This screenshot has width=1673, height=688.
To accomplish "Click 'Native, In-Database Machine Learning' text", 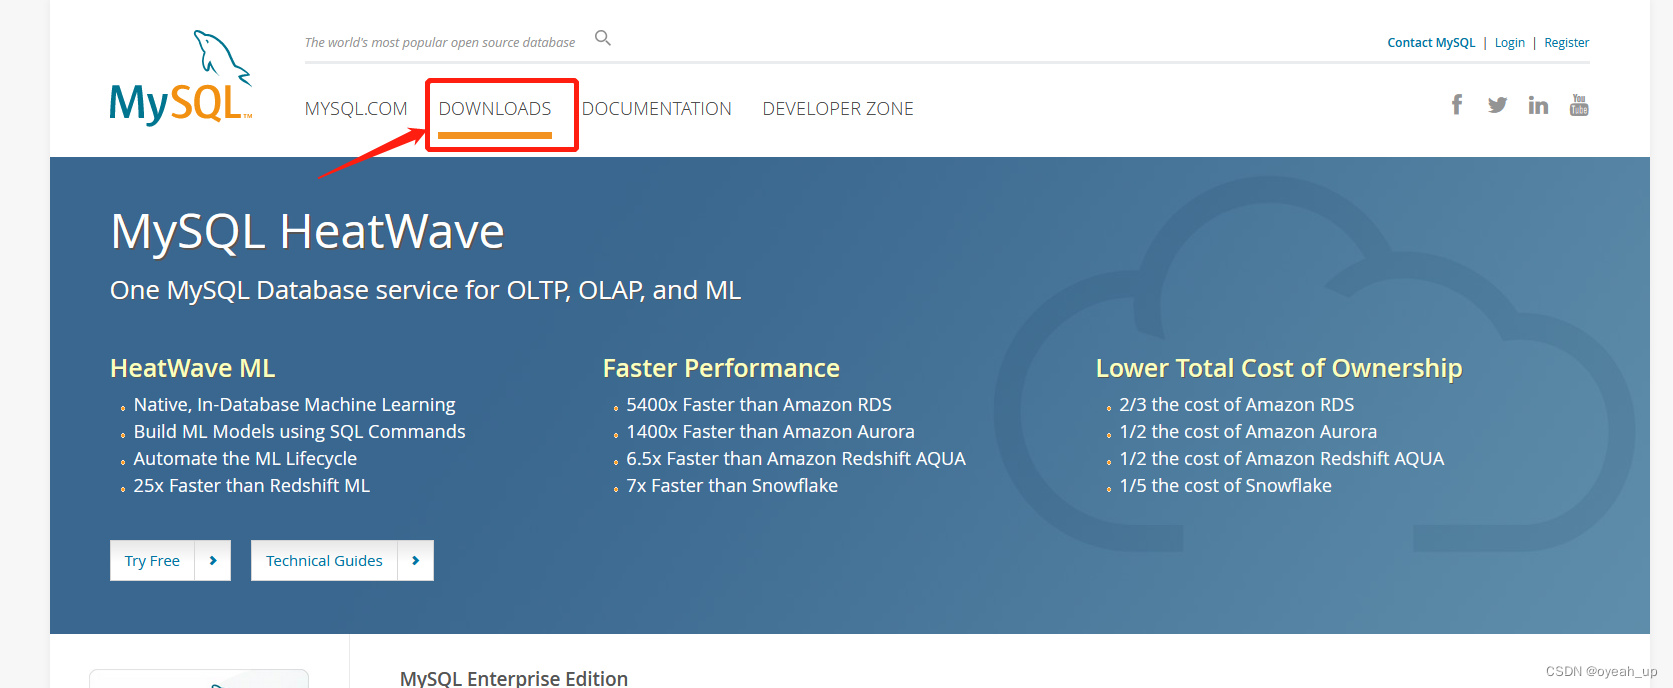I will click(294, 405).
